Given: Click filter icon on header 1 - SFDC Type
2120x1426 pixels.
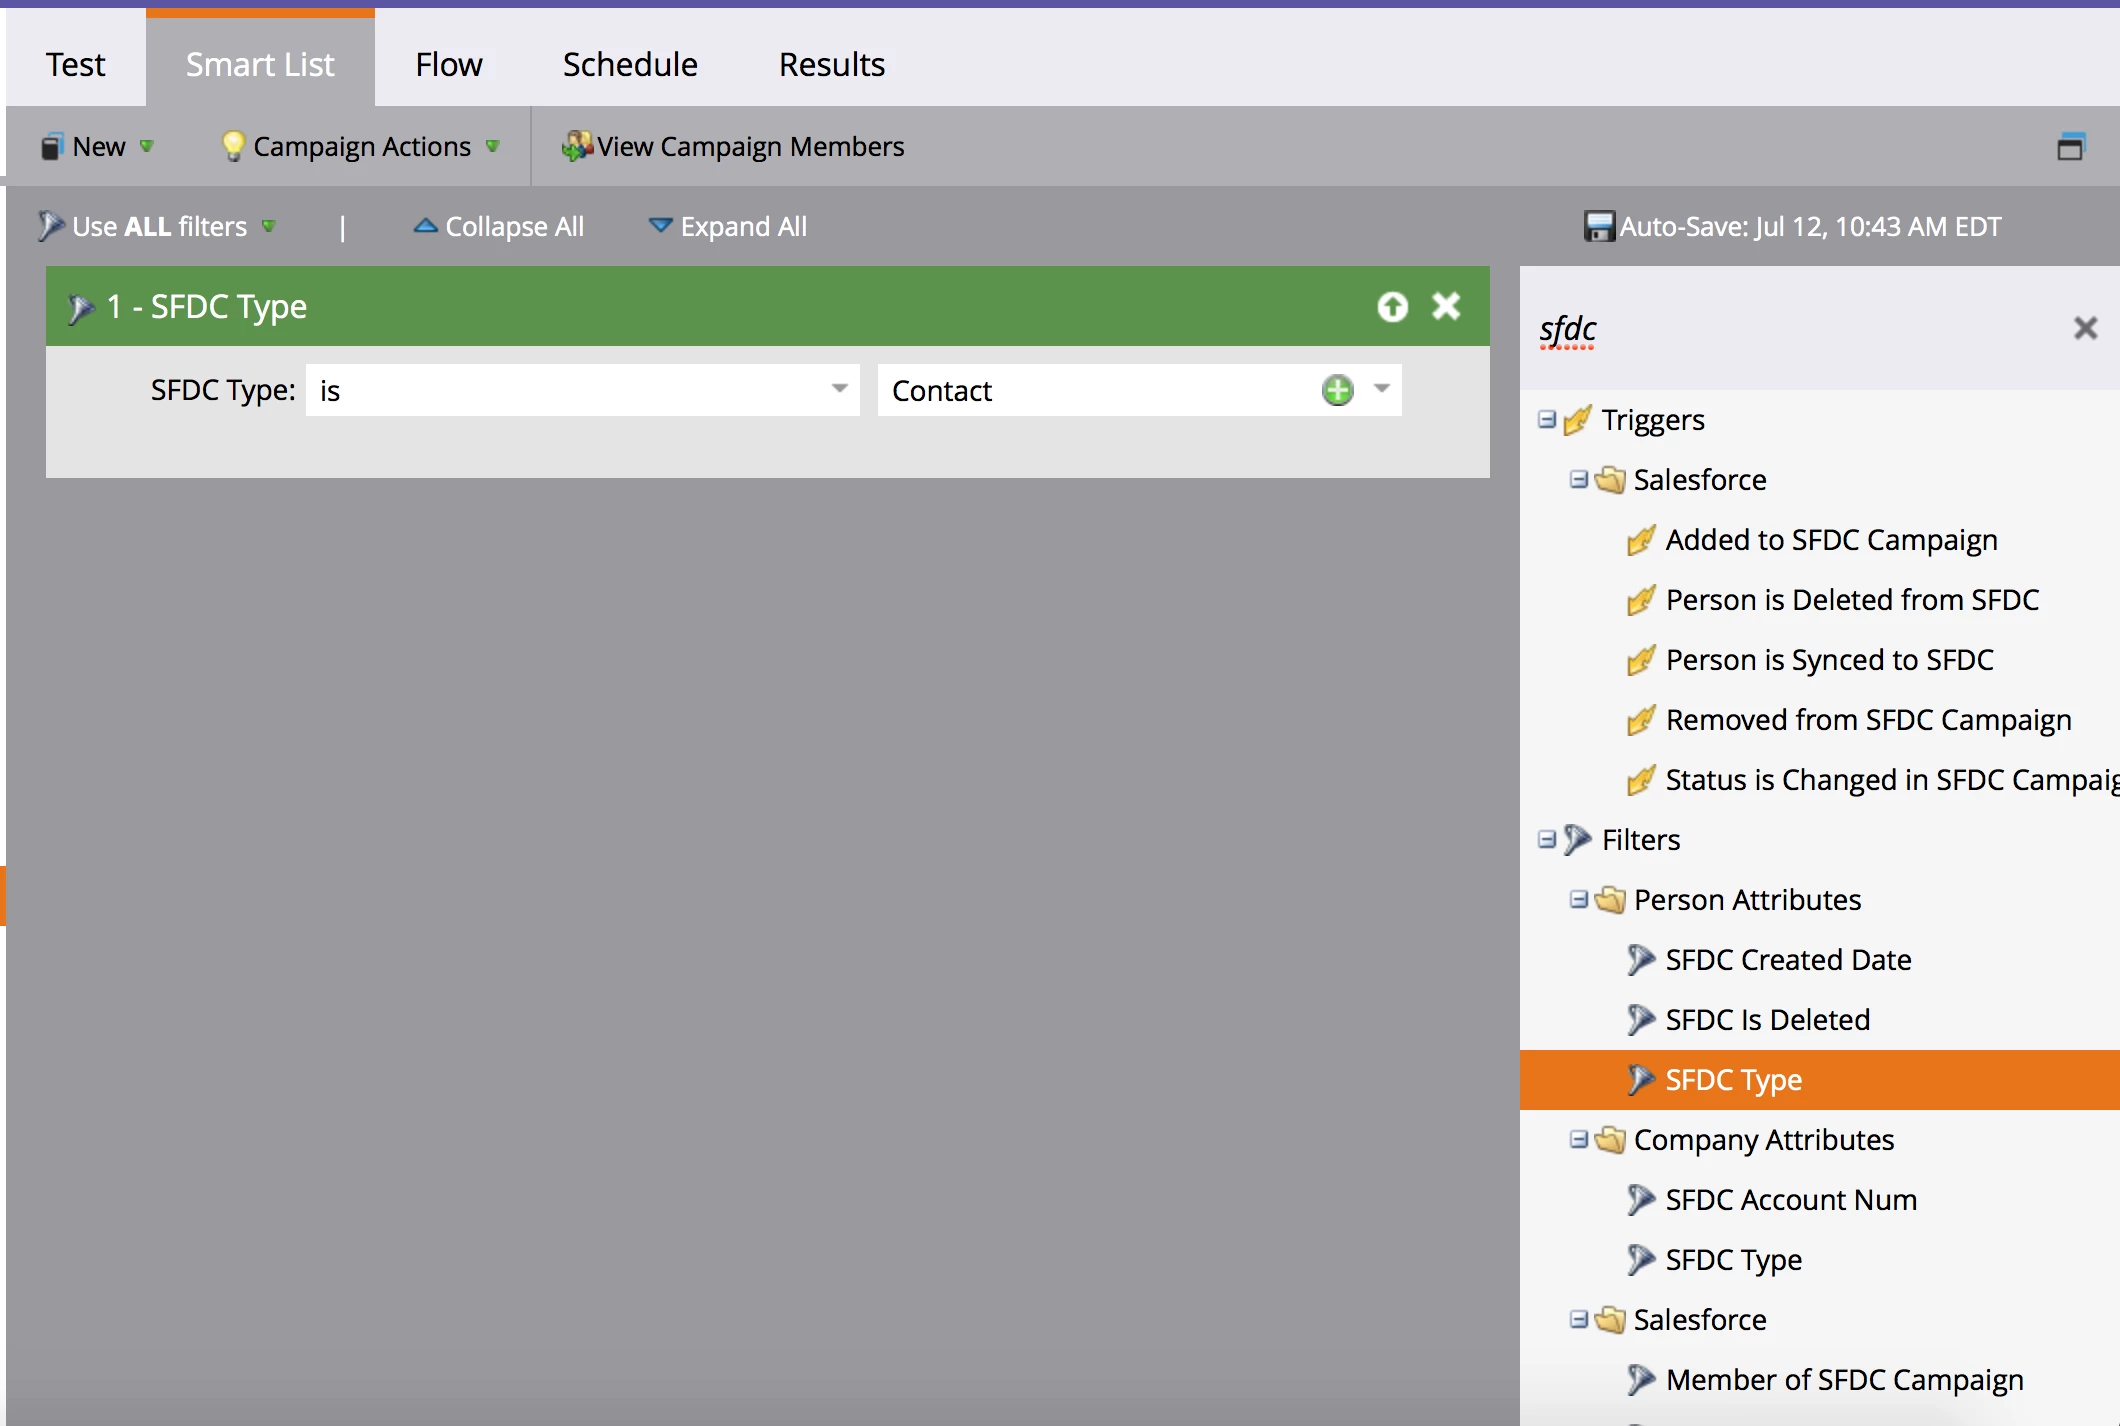Looking at the screenshot, I should point(80,308).
